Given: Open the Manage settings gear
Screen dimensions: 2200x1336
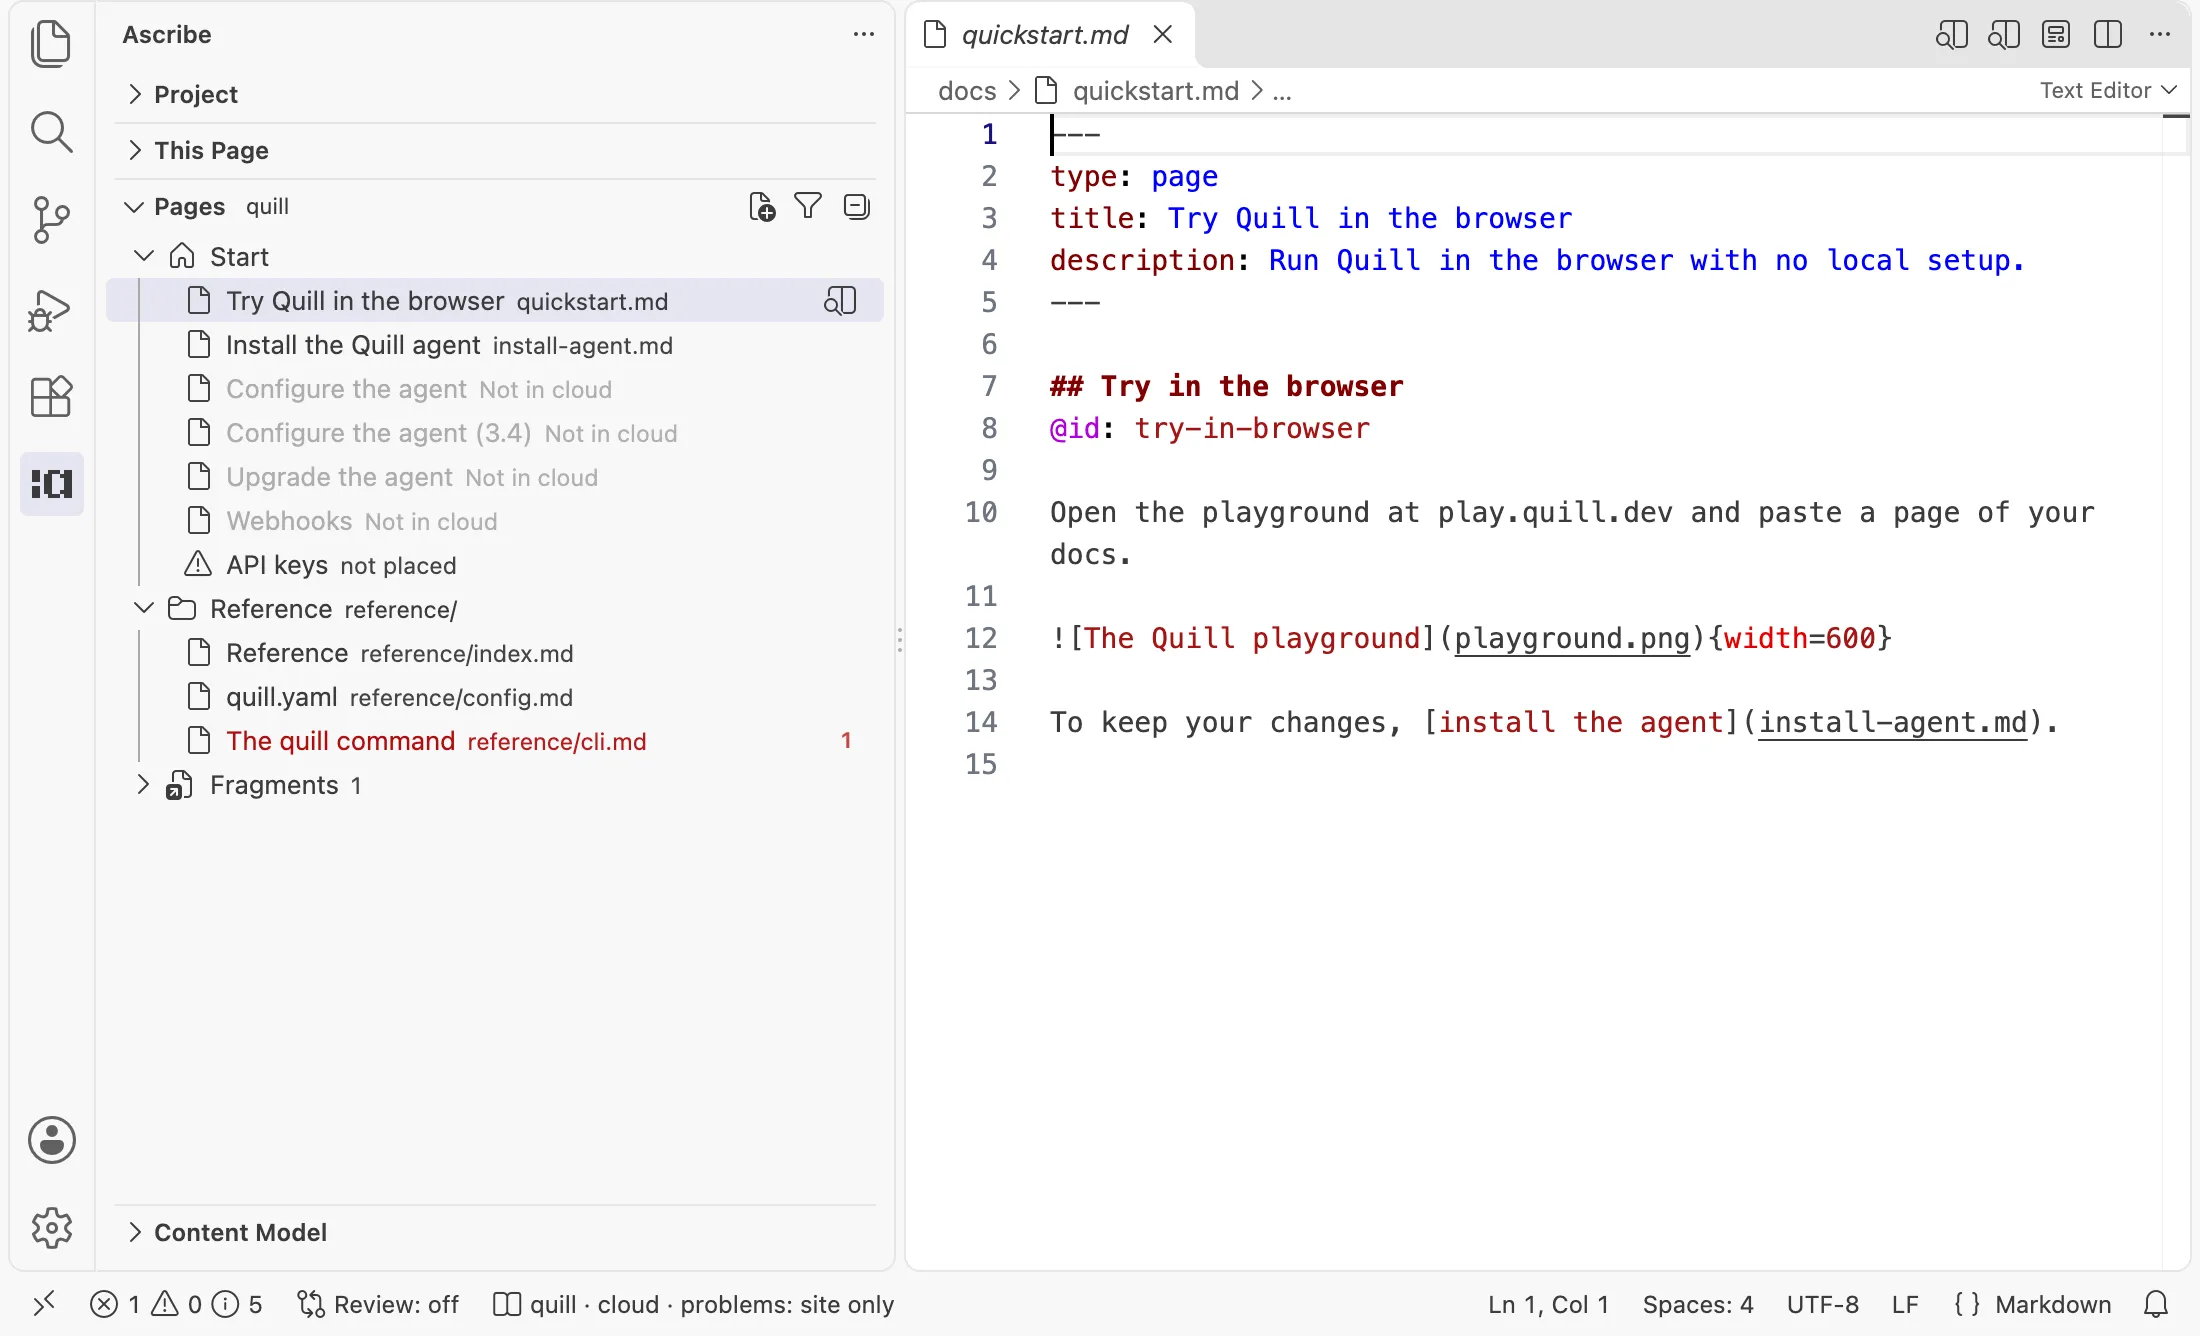Looking at the screenshot, I should 51,1228.
